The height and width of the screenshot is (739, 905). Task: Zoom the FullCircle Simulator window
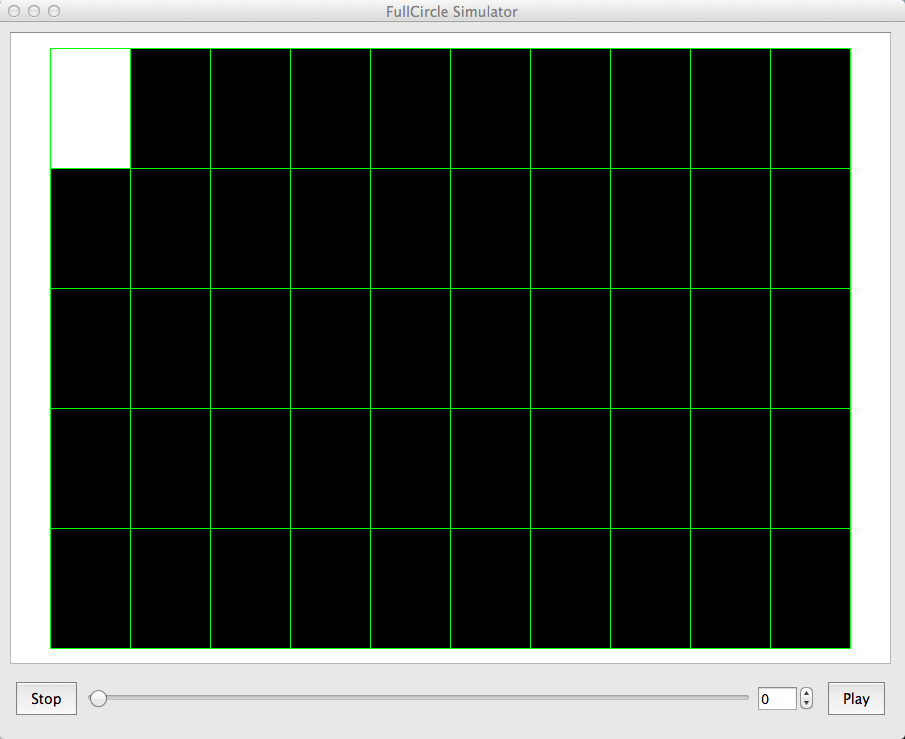[x=54, y=11]
